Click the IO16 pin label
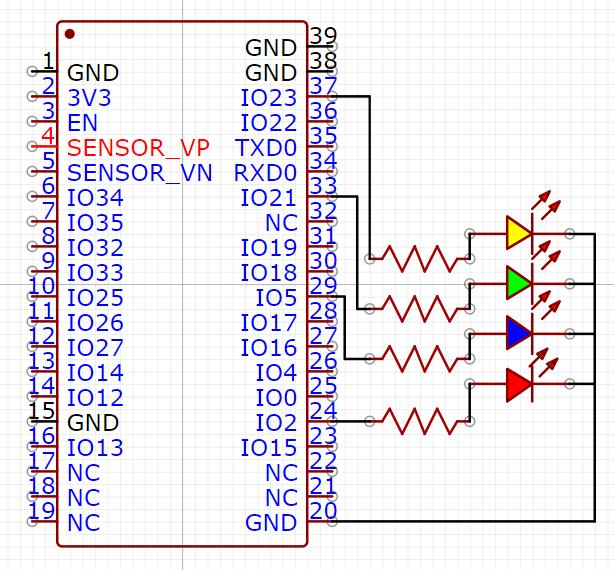 click(269, 348)
